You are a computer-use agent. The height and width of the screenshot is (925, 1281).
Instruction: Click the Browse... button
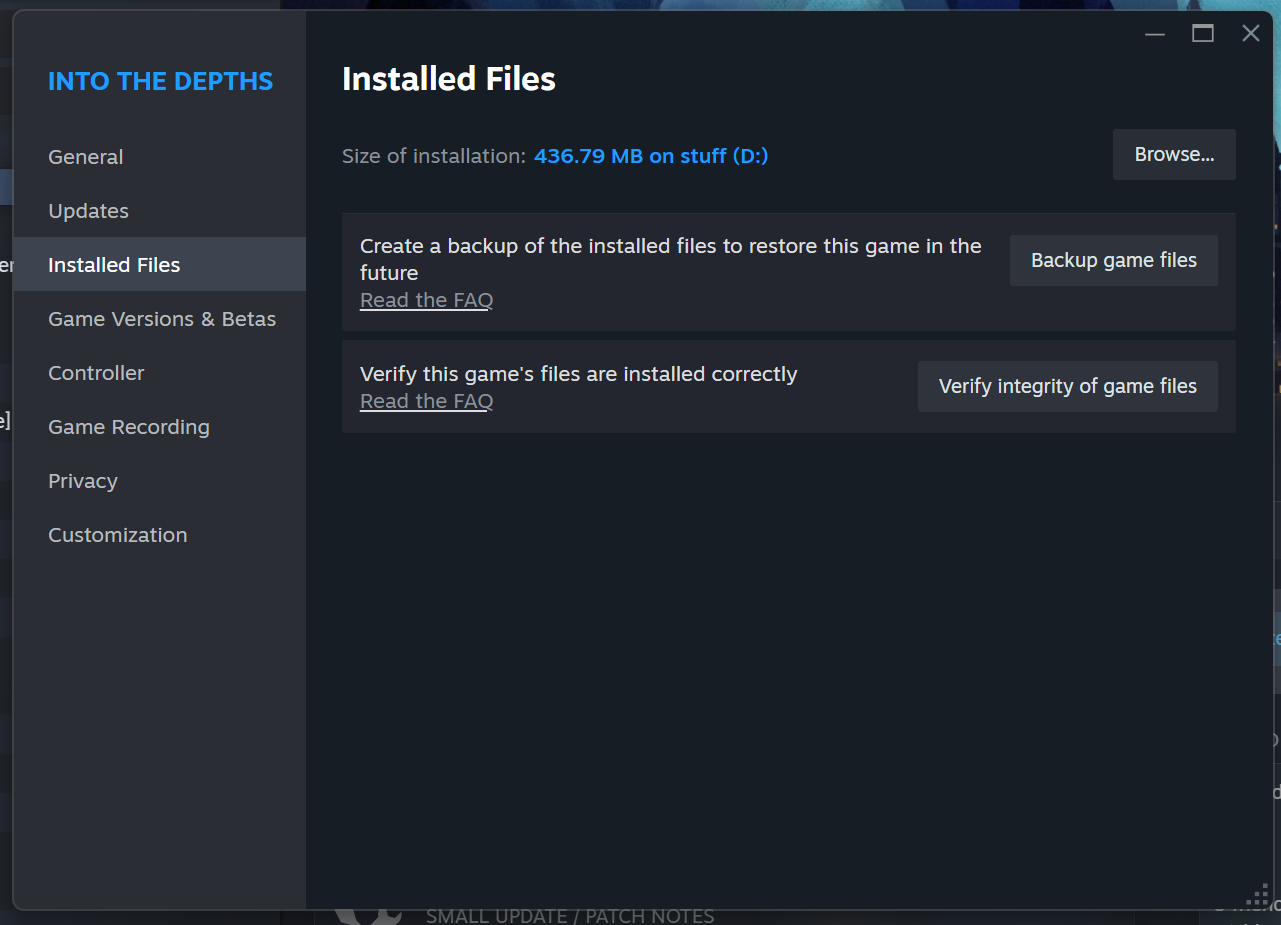(x=1174, y=155)
